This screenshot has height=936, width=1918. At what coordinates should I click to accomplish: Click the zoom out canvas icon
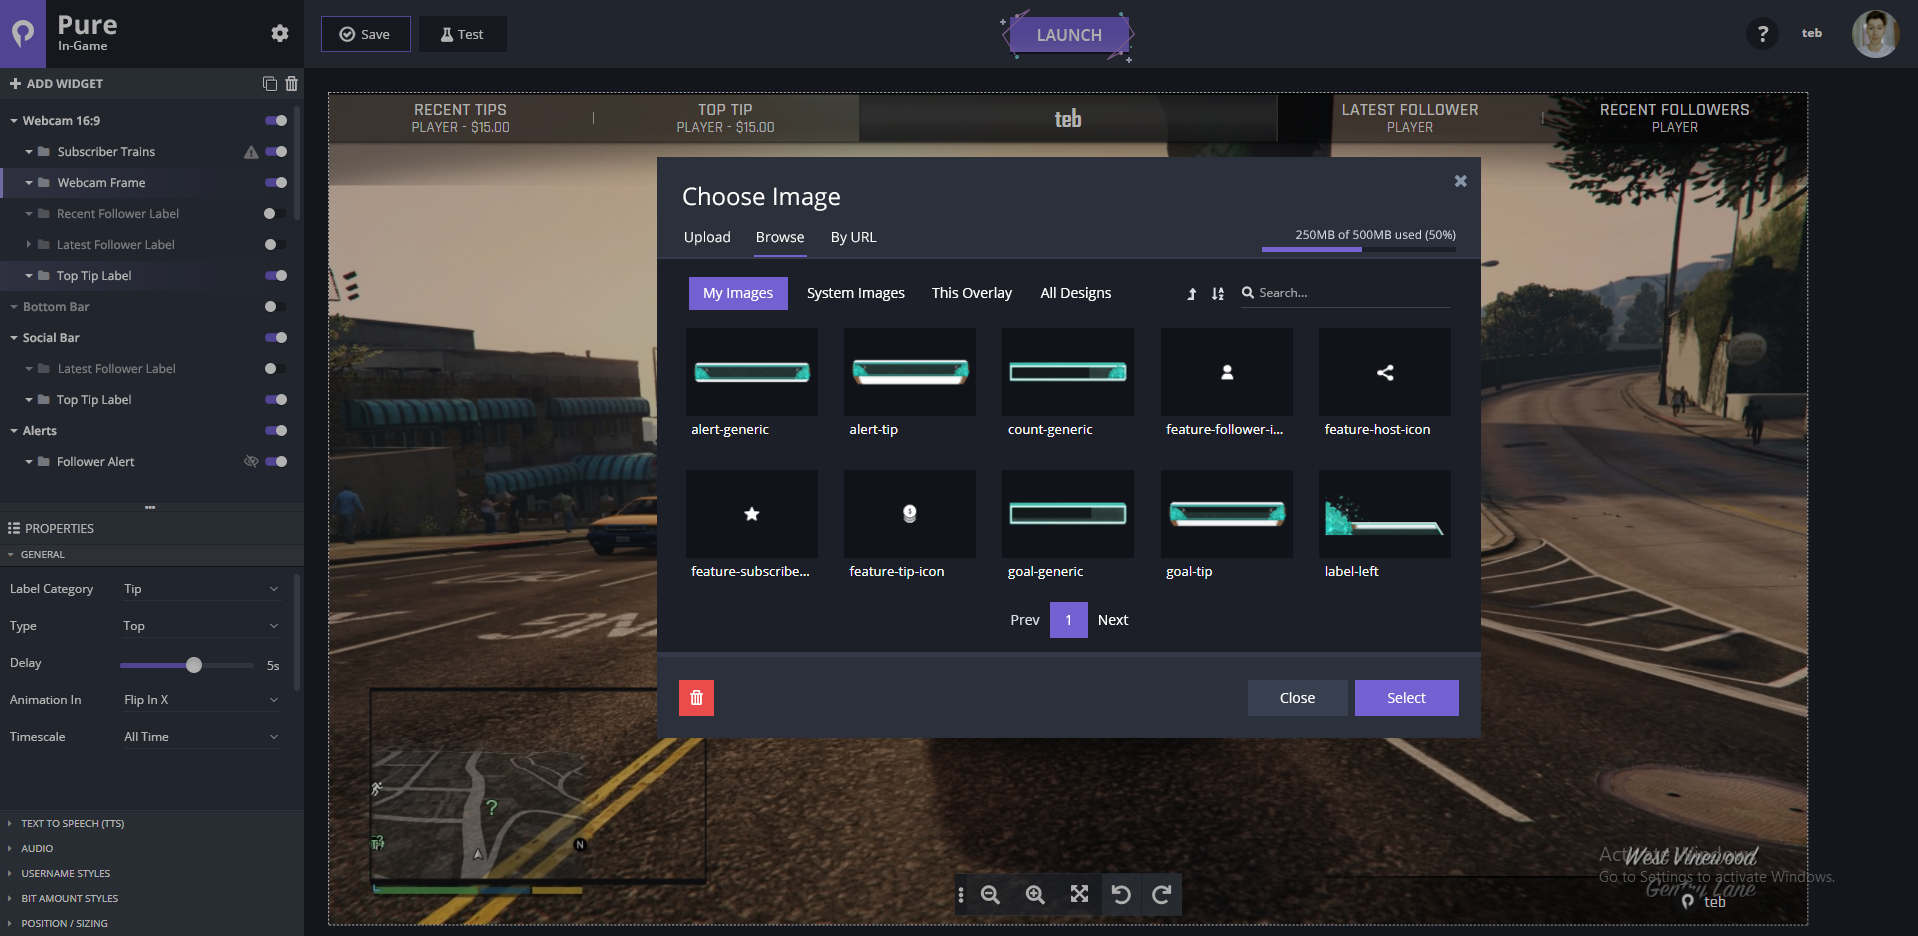990,895
